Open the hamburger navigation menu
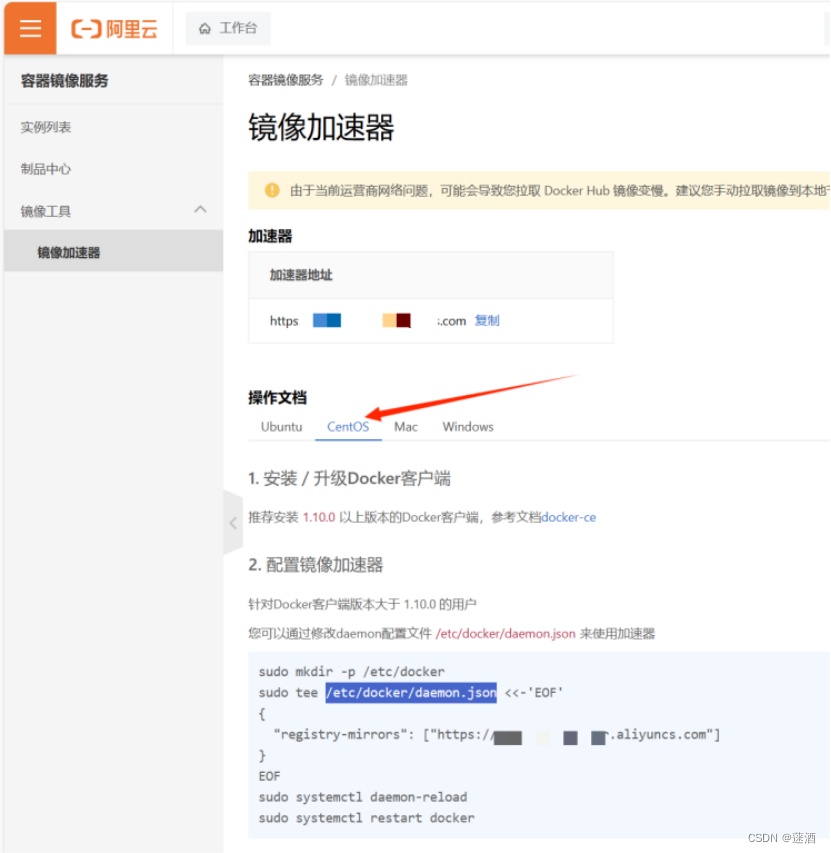This screenshot has height=853, width=831. [28, 28]
